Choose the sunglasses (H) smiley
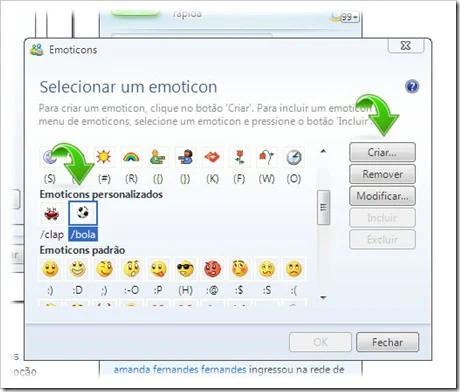460x392 pixels. tap(185, 269)
